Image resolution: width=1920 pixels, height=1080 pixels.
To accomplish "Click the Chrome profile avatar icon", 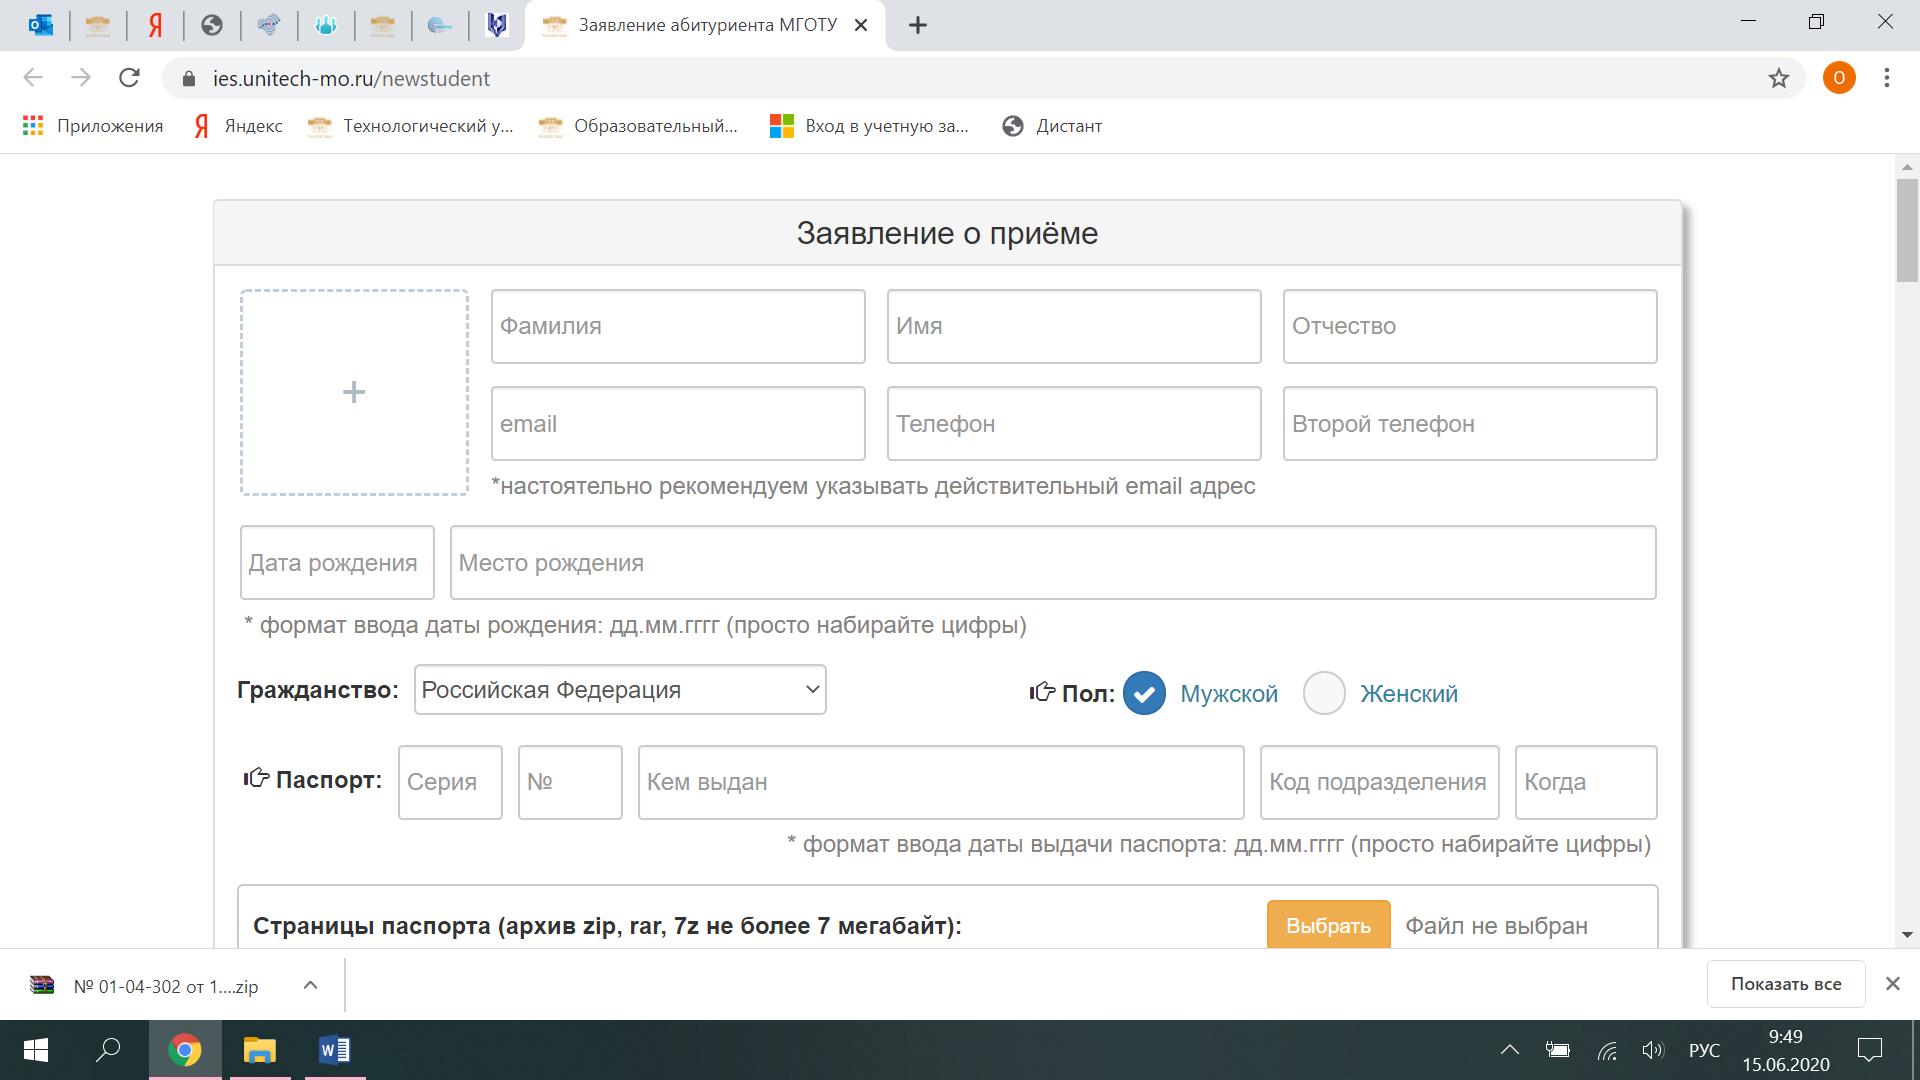I will pos(1838,78).
